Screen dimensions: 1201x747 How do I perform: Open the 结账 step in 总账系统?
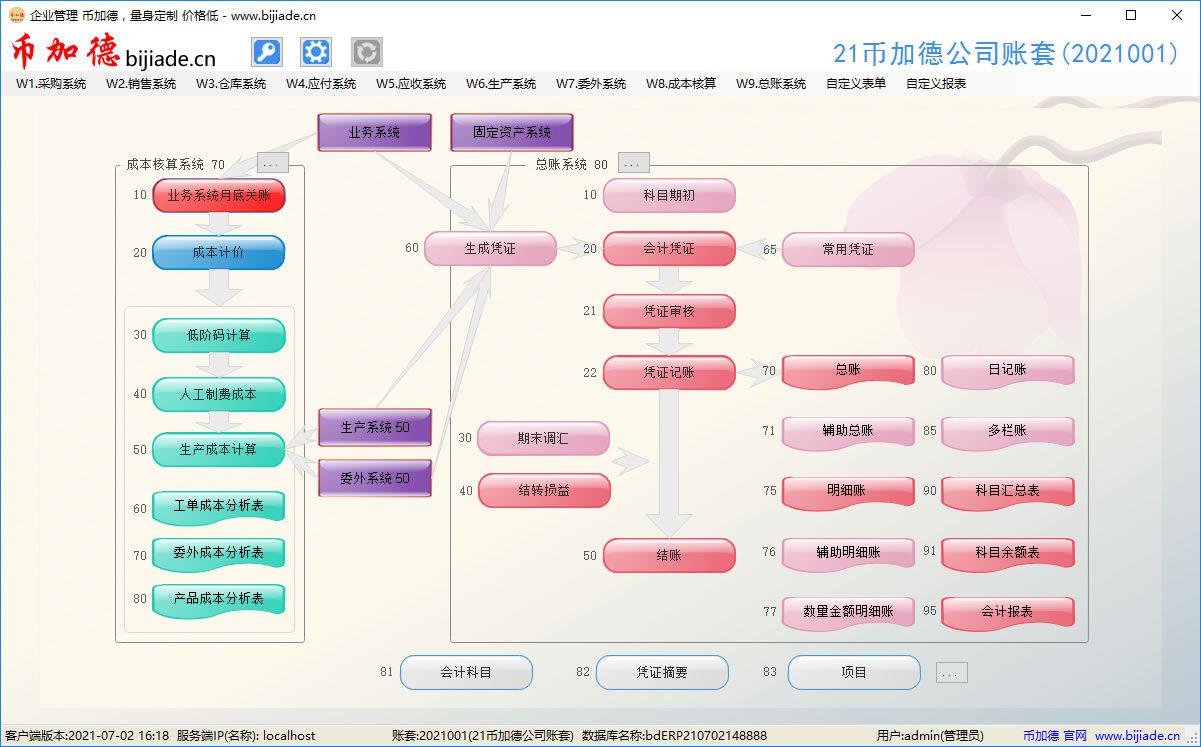click(x=669, y=555)
